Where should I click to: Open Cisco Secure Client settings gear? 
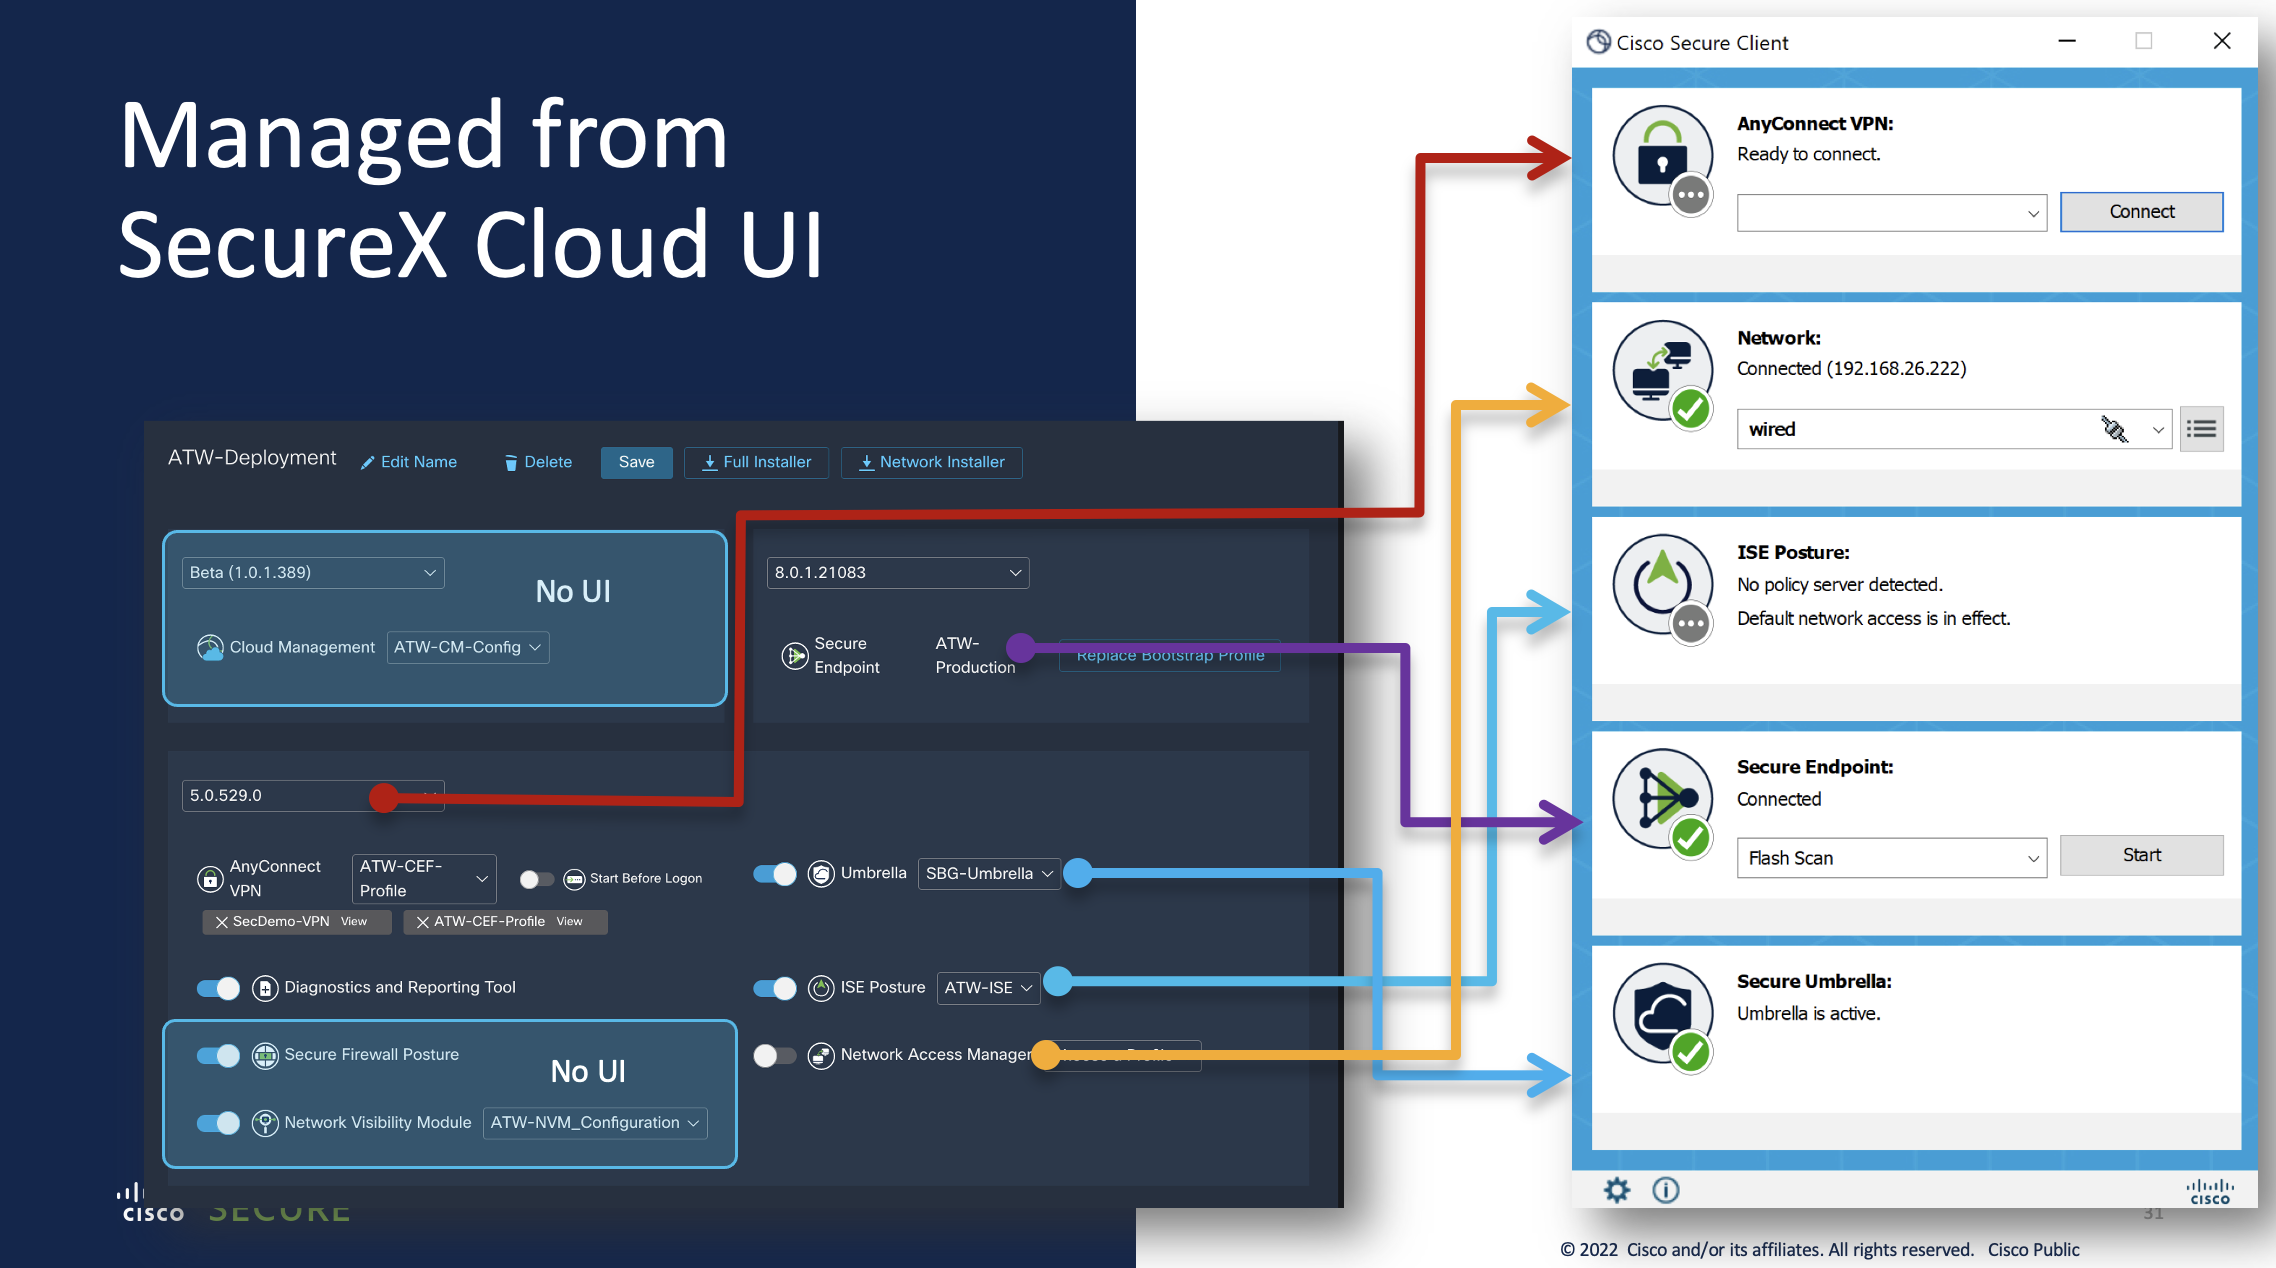click(1617, 1190)
